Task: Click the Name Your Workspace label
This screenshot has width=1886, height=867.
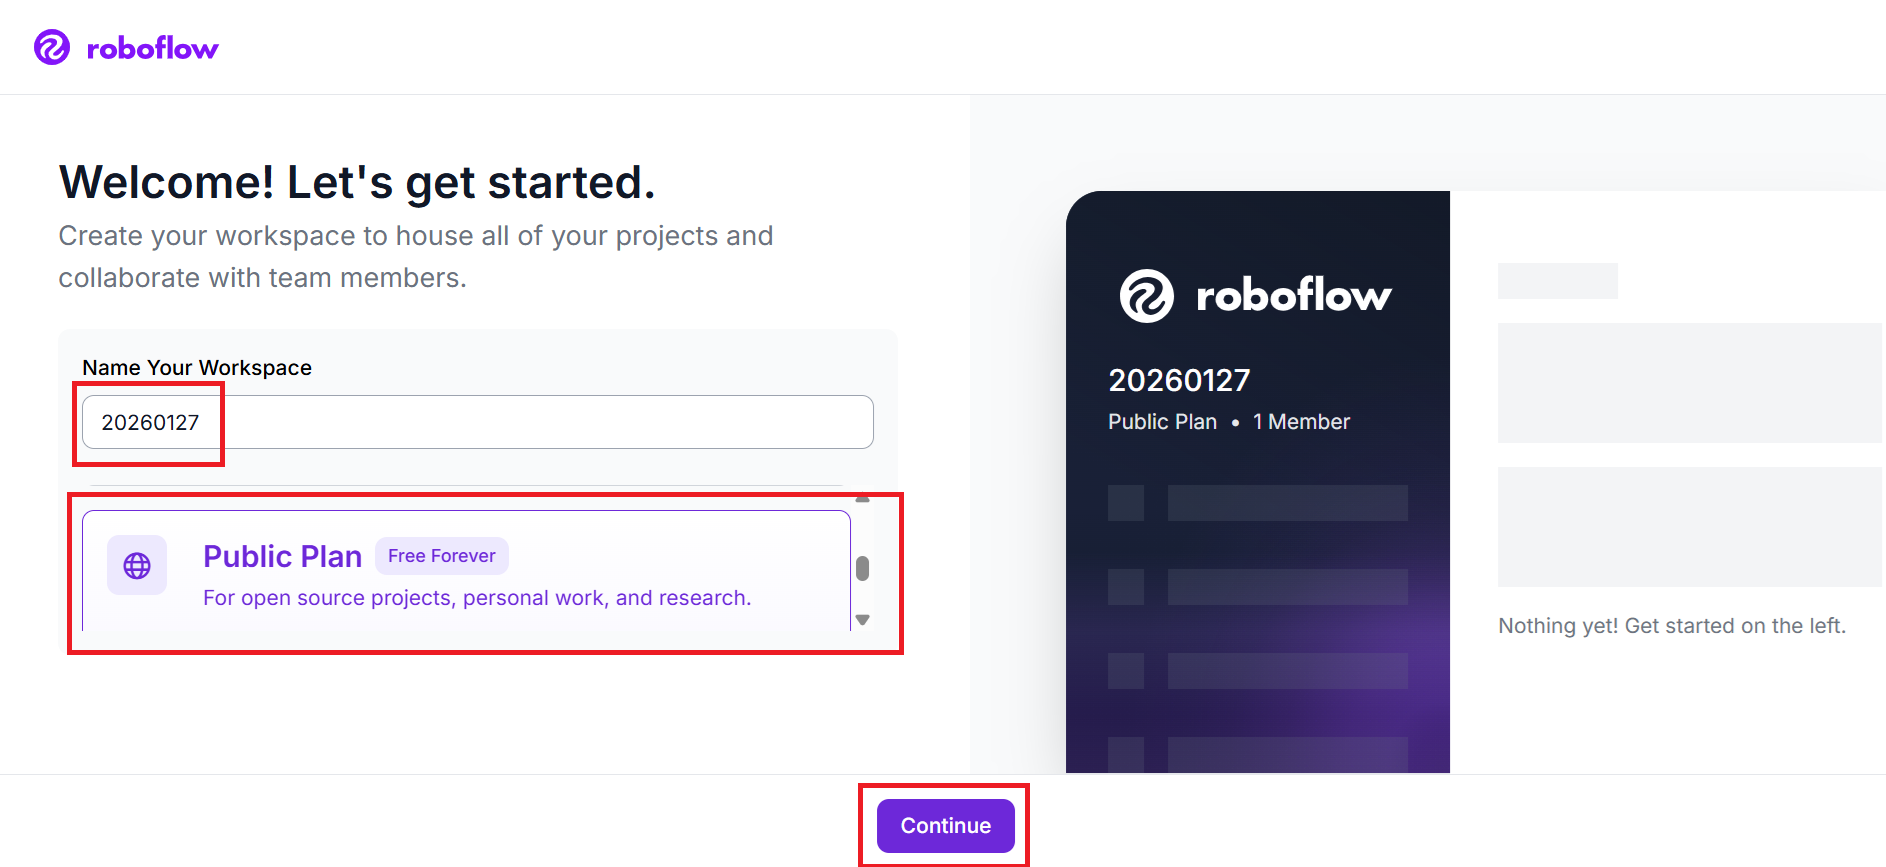Action: [197, 368]
